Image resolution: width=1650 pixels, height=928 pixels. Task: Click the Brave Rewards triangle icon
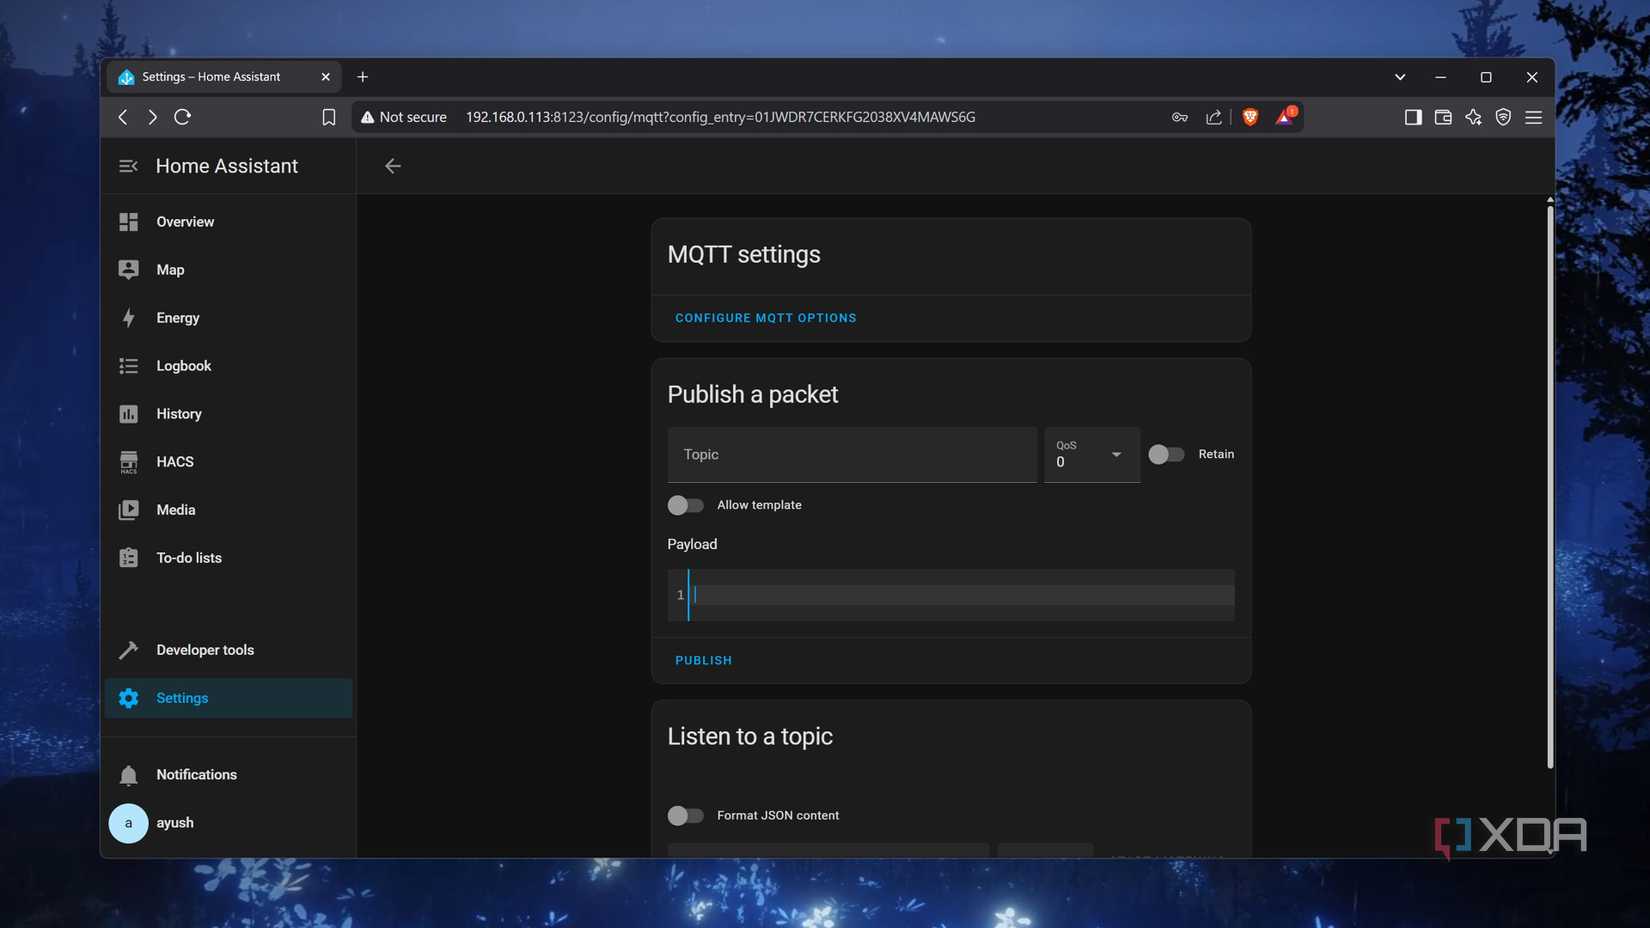[x=1284, y=117]
